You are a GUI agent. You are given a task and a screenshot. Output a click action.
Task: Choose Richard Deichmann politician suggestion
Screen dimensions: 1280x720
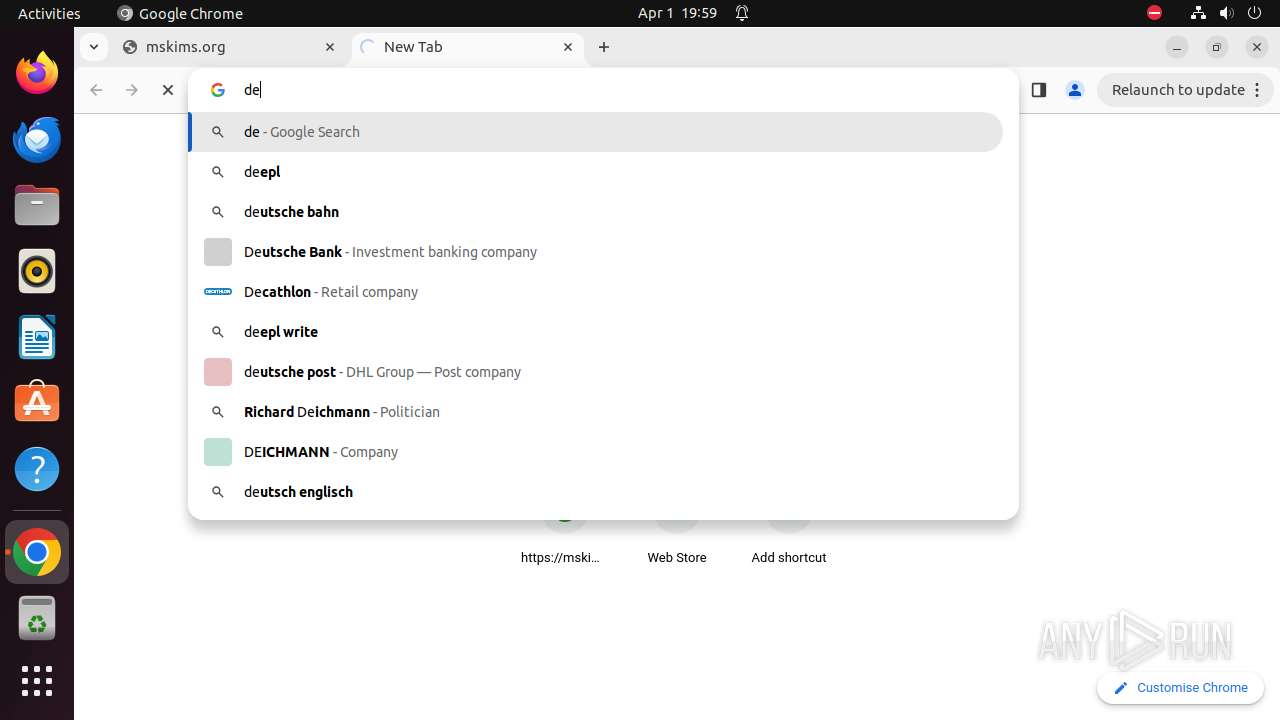pyautogui.click(x=596, y=412)
